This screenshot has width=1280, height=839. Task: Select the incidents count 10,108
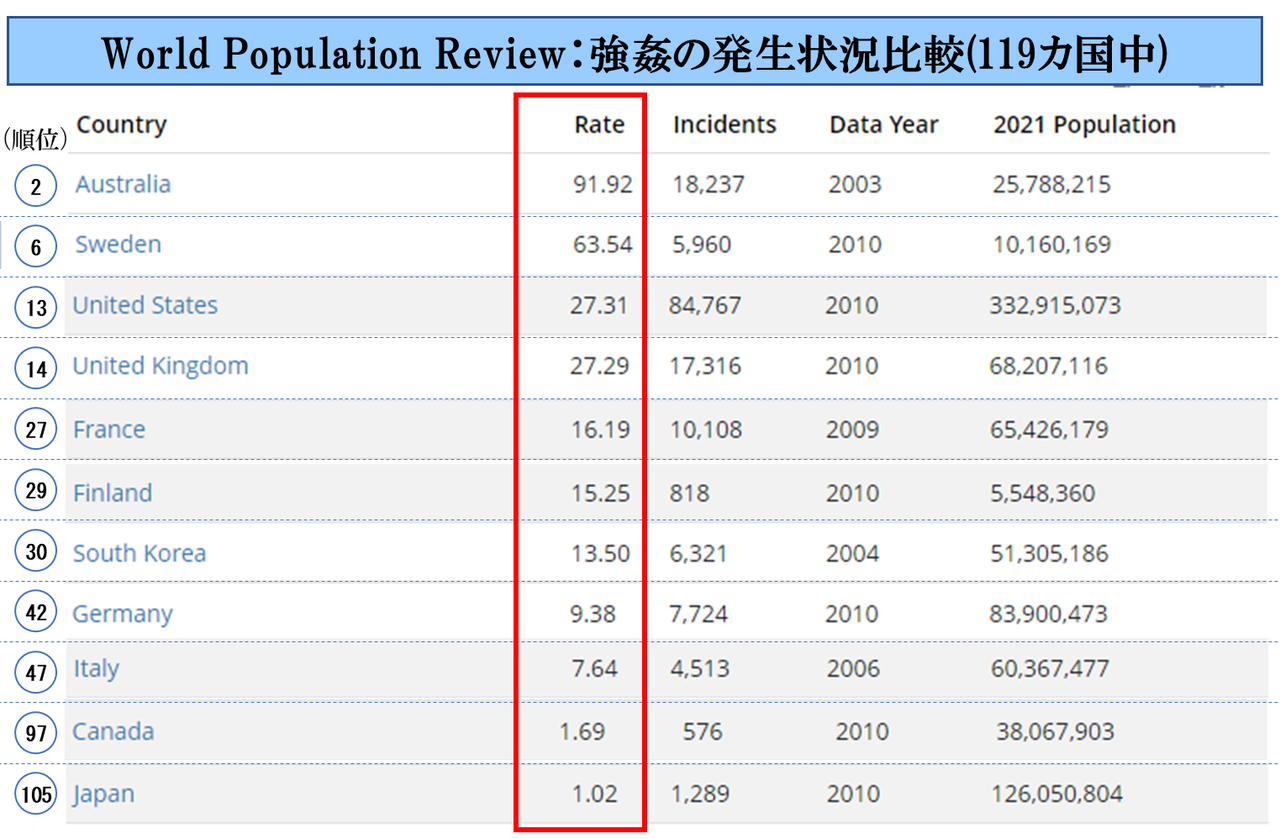pos(706,430)
